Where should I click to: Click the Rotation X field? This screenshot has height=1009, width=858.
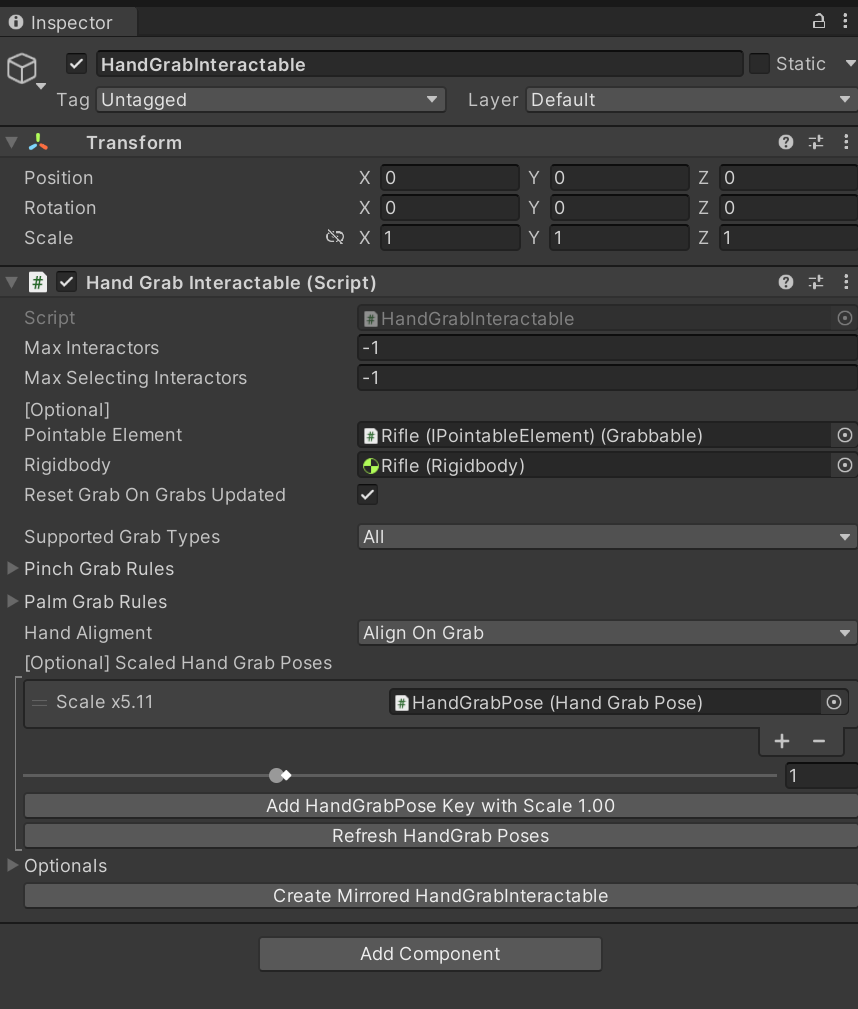coord(449,208)
